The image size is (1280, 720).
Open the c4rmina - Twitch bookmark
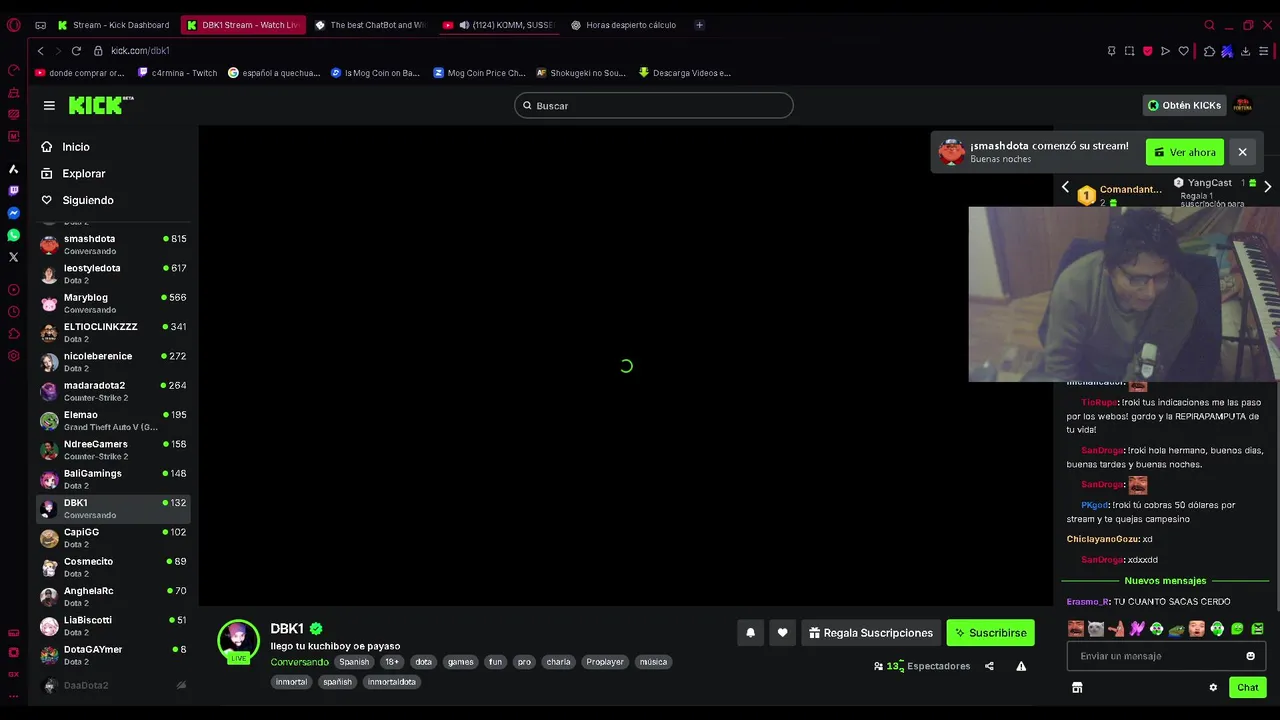(177, 73)
